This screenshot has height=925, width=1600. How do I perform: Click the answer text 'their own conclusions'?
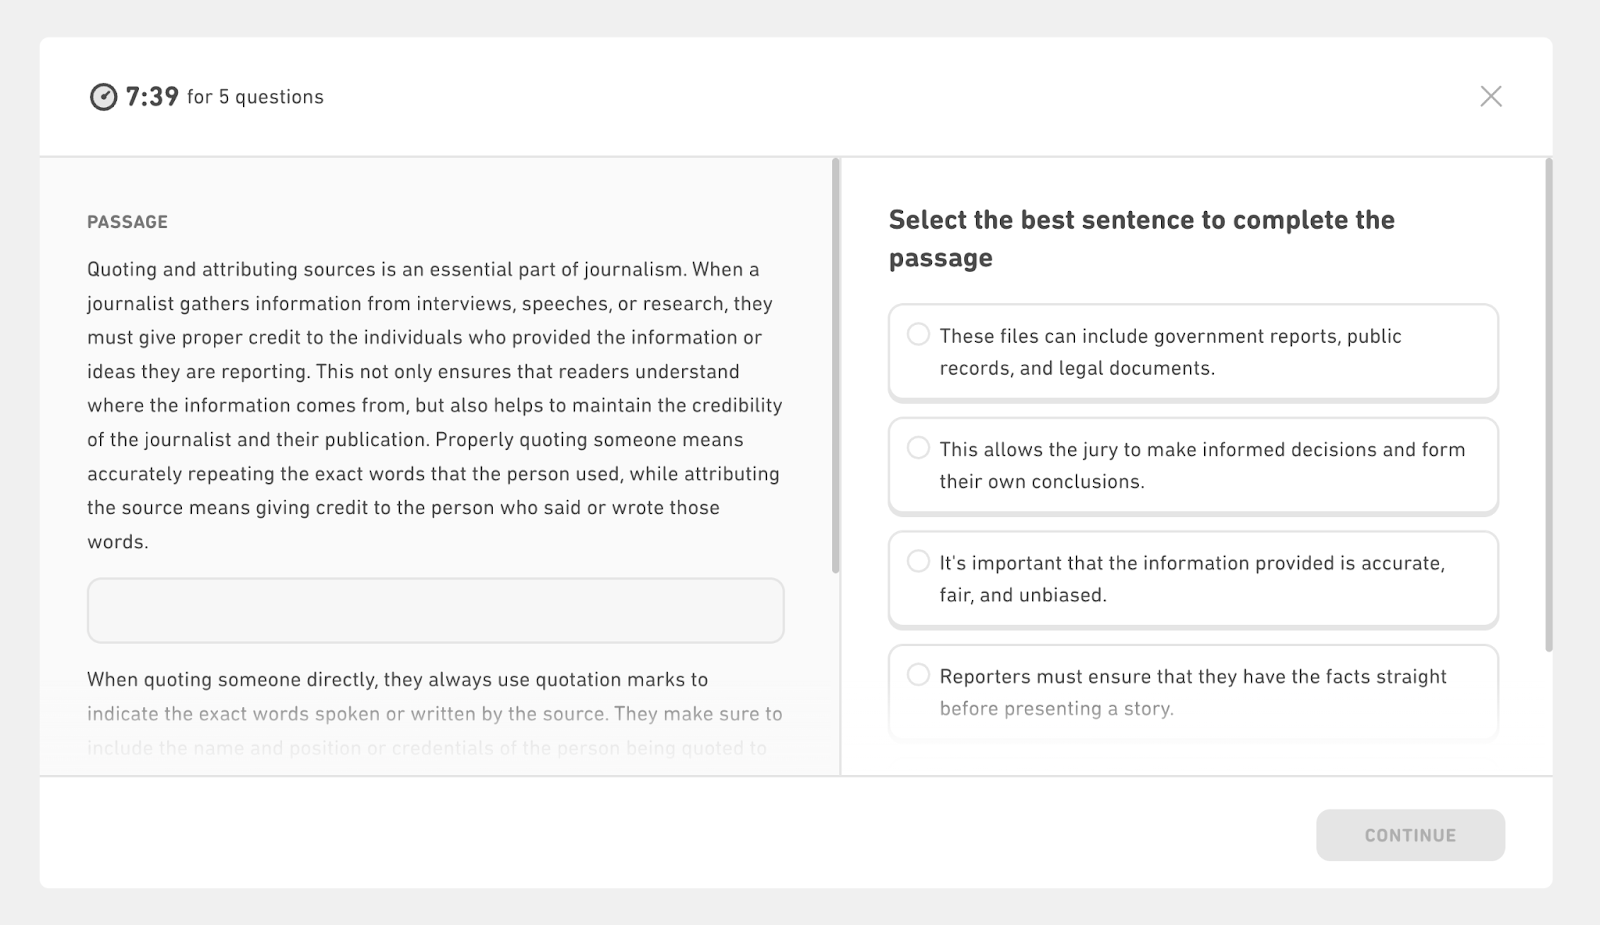[x=1041, y=481]
